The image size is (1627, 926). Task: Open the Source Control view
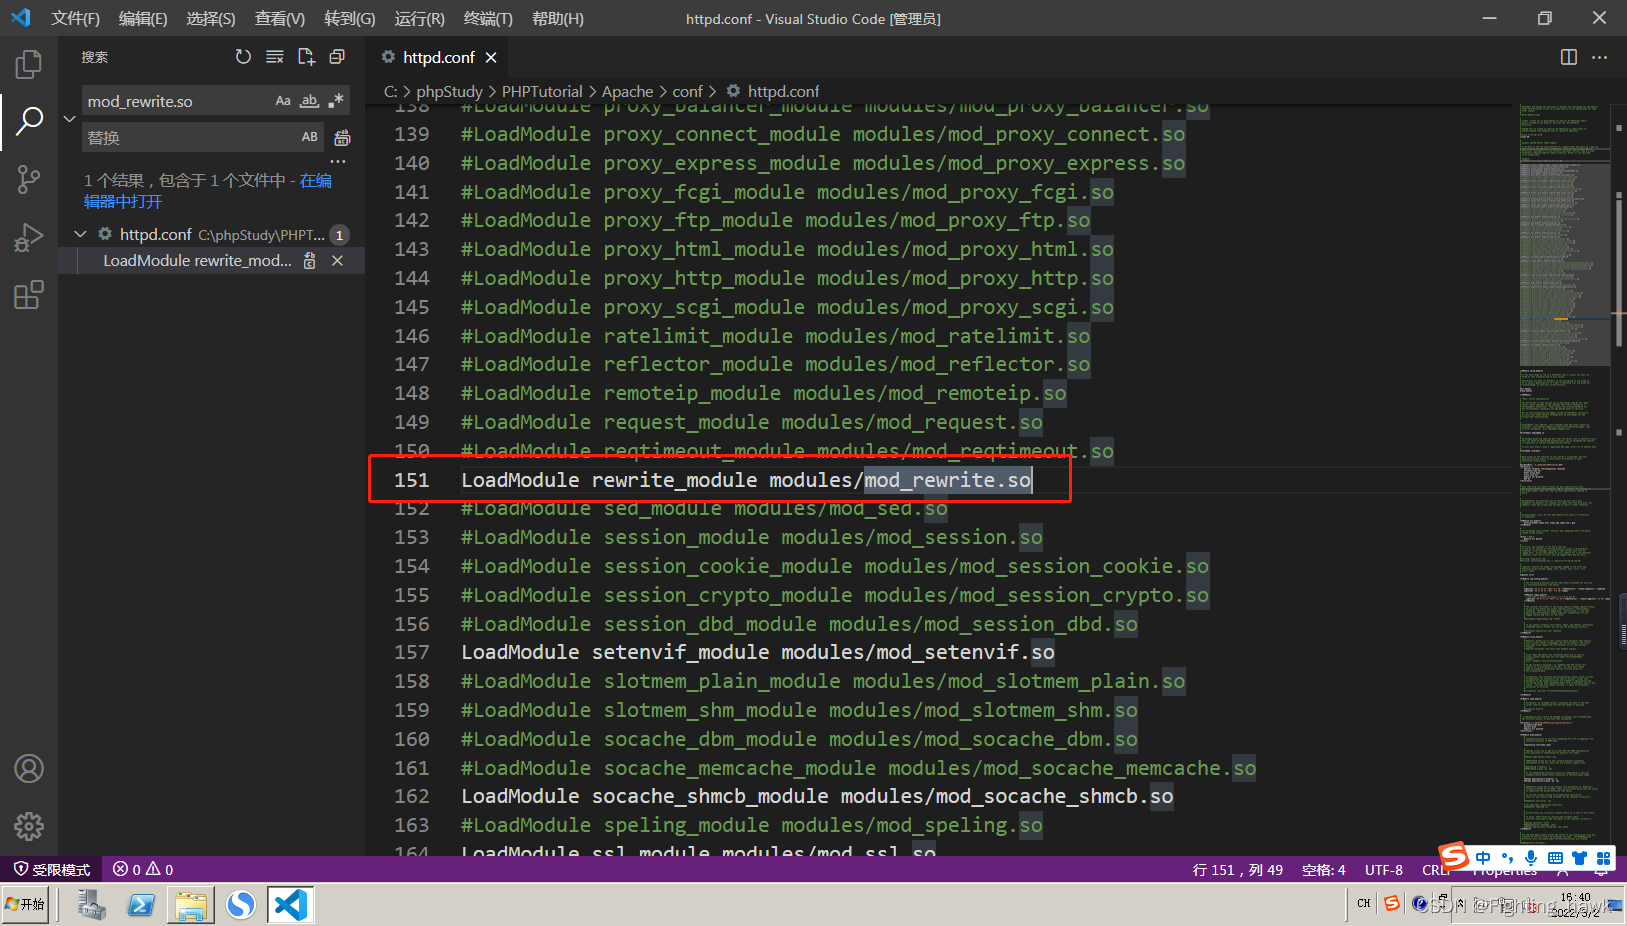point(29,179)
